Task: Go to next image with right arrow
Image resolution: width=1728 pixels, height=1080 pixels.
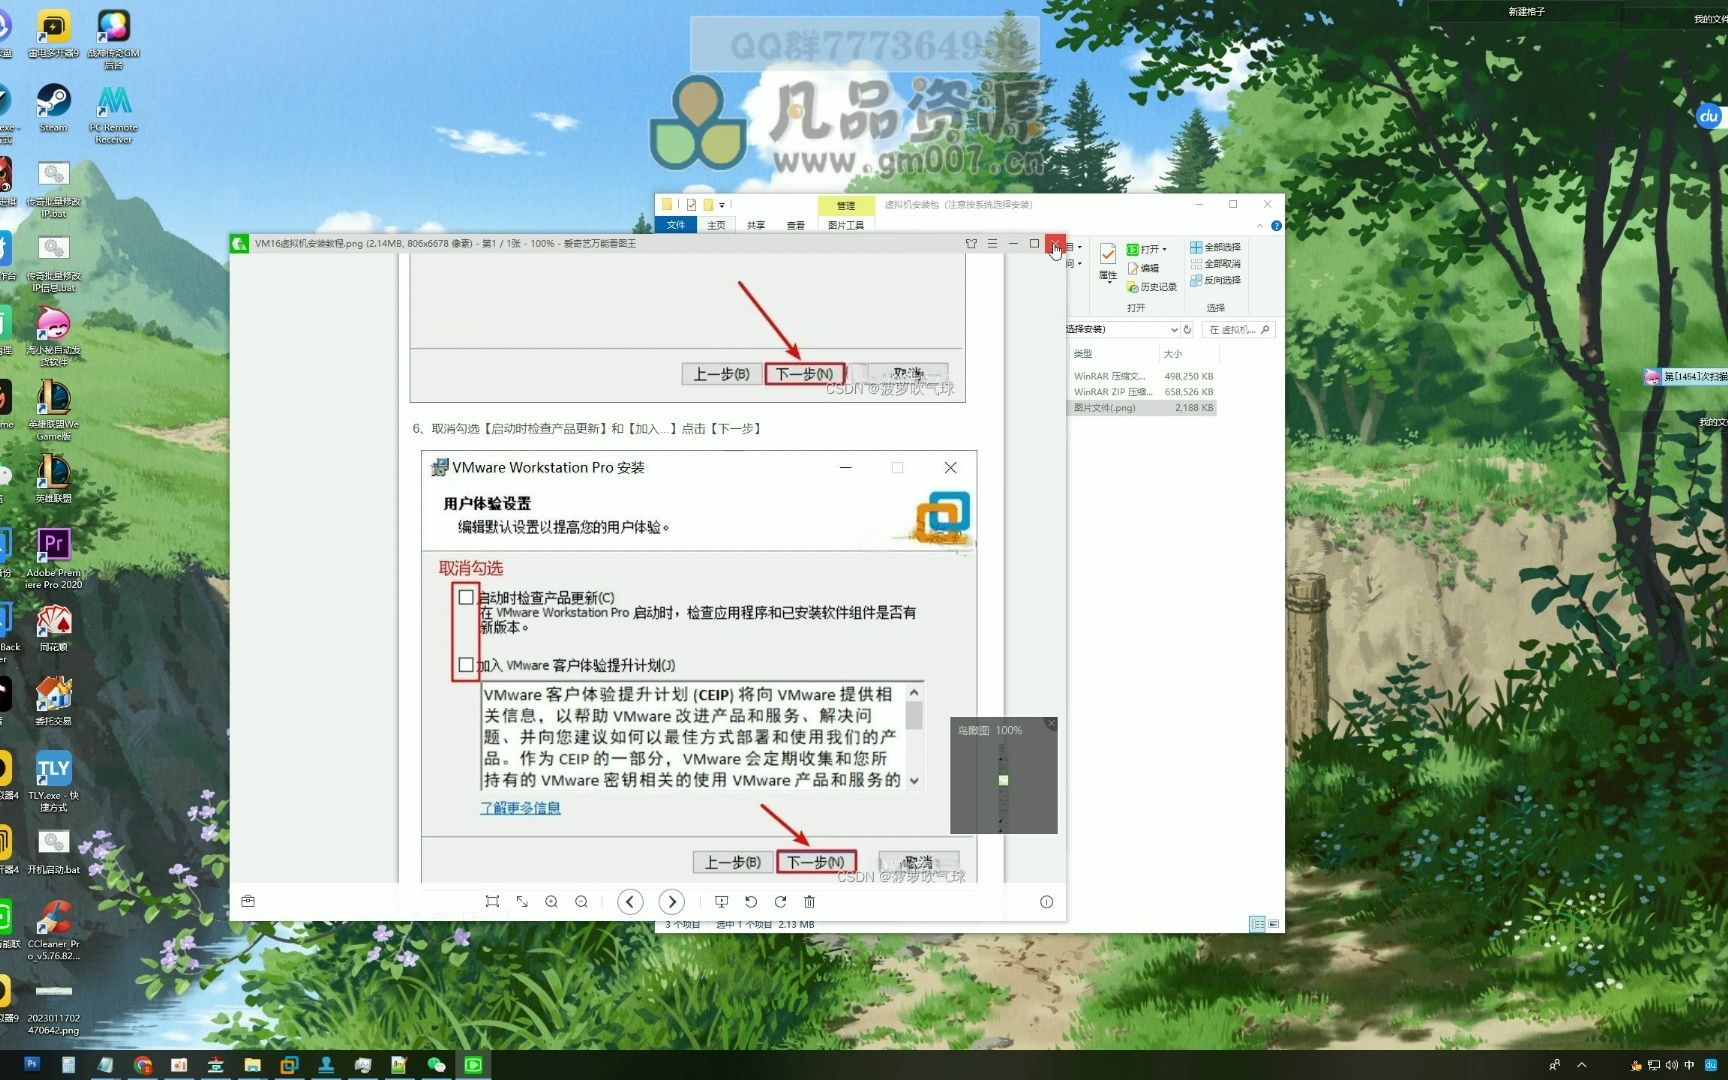Action: [x=672, y=901]
